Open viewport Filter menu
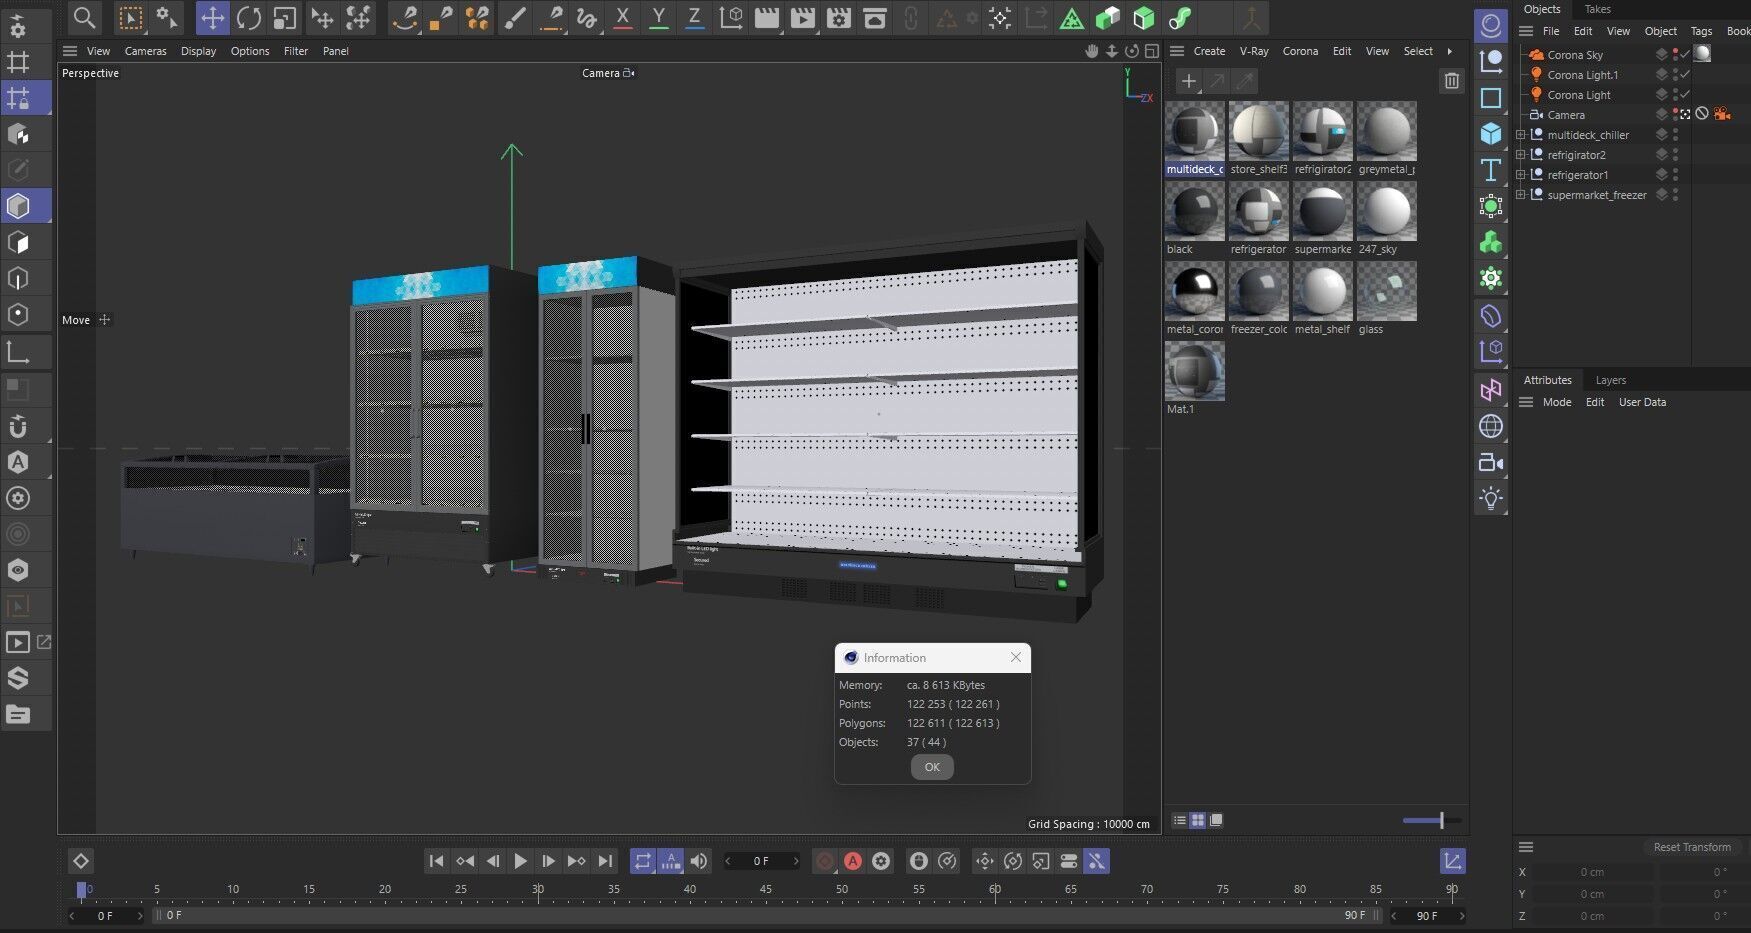Viewport: 1751px width, 933px height. [x=296, y=51]
